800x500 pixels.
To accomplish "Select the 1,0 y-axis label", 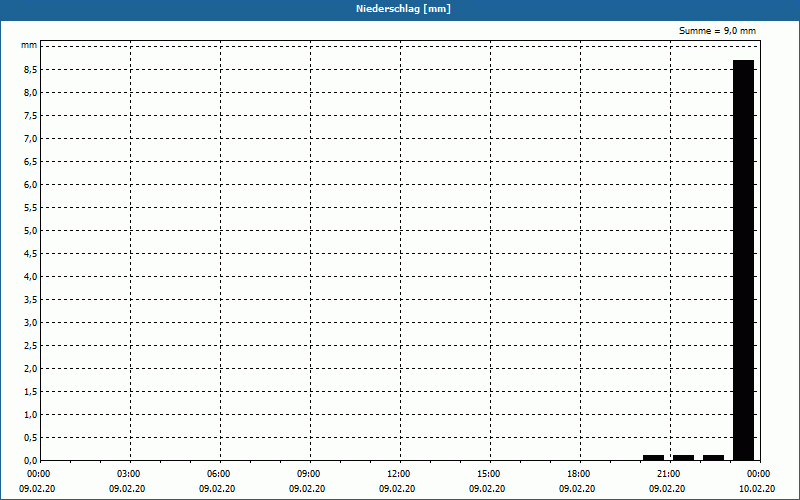I will [31, 414].
